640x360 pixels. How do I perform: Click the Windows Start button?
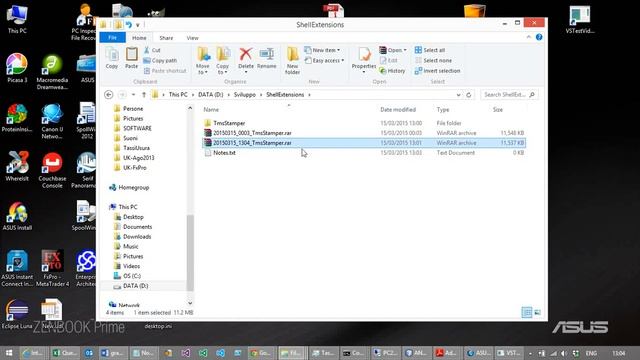[x=9, y=353]
